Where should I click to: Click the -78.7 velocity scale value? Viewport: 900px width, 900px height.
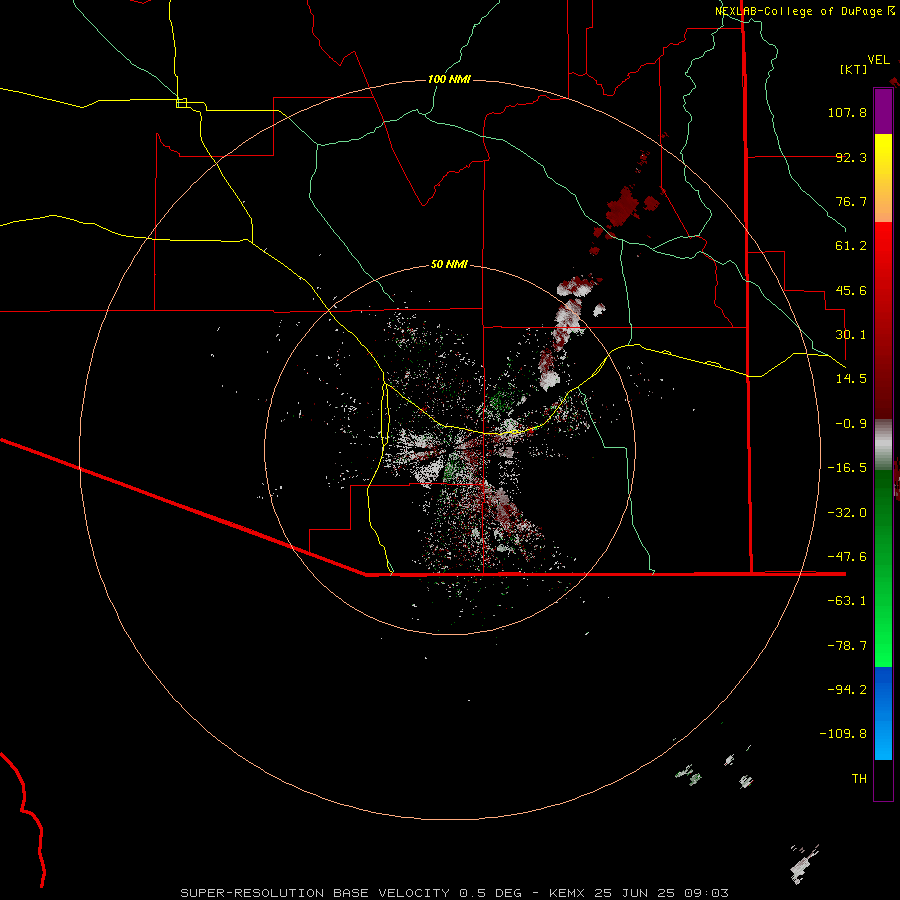pos(847,646)
